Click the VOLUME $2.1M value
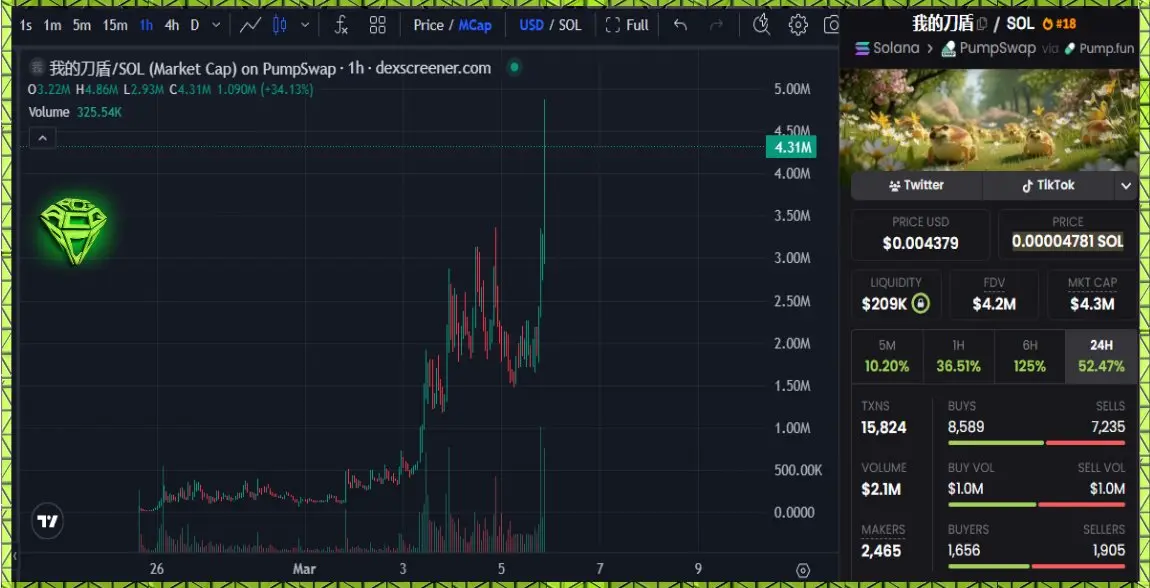The image size is (1150, 588). pyautogui.click(x=881, y=489)
